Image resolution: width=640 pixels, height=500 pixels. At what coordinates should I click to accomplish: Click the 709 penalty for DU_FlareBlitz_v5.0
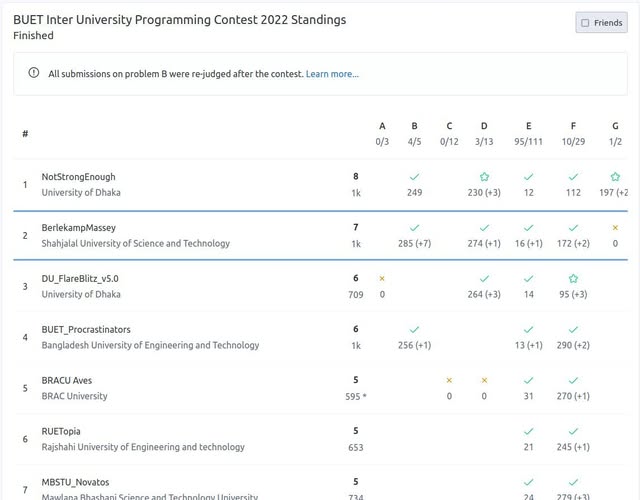tap(356, 294)
